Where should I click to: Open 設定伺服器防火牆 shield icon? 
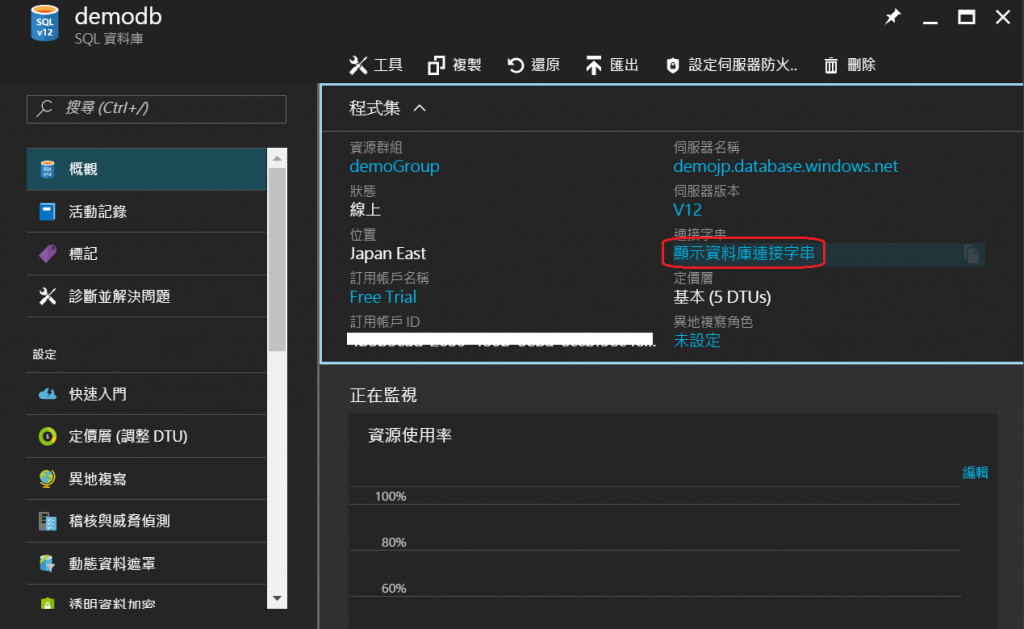(x=673, y=65)
